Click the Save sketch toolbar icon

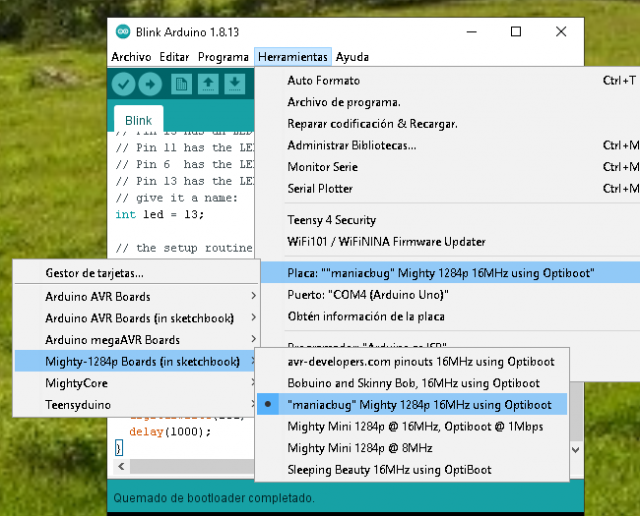pos(233,85)
